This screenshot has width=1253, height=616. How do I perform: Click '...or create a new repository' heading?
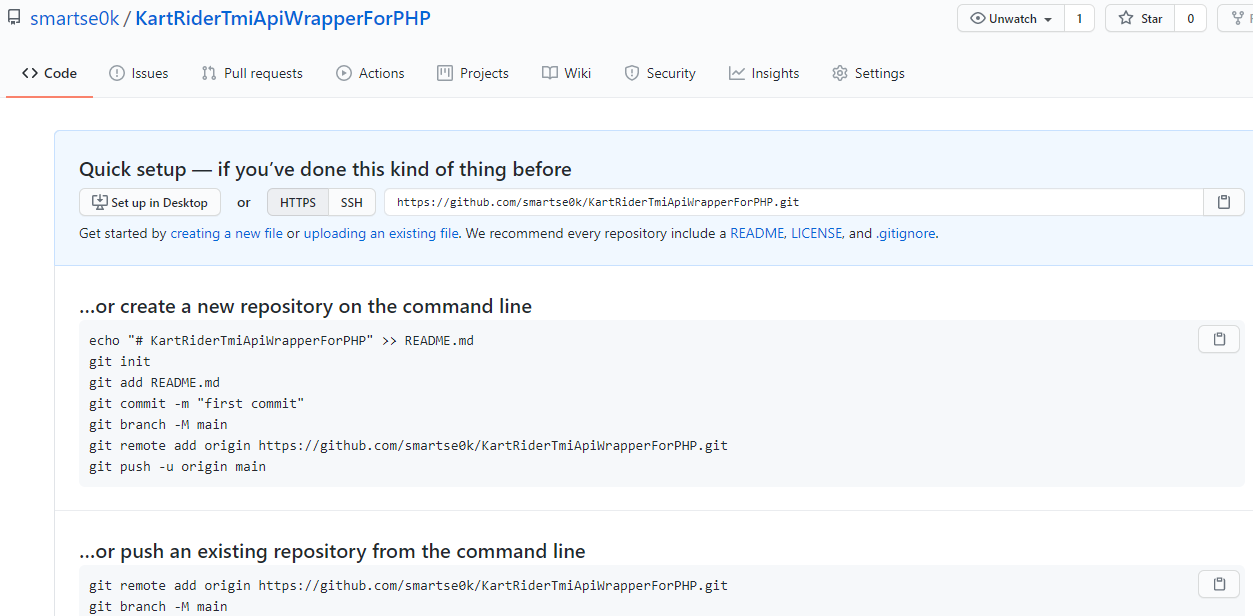click(305, 306)
